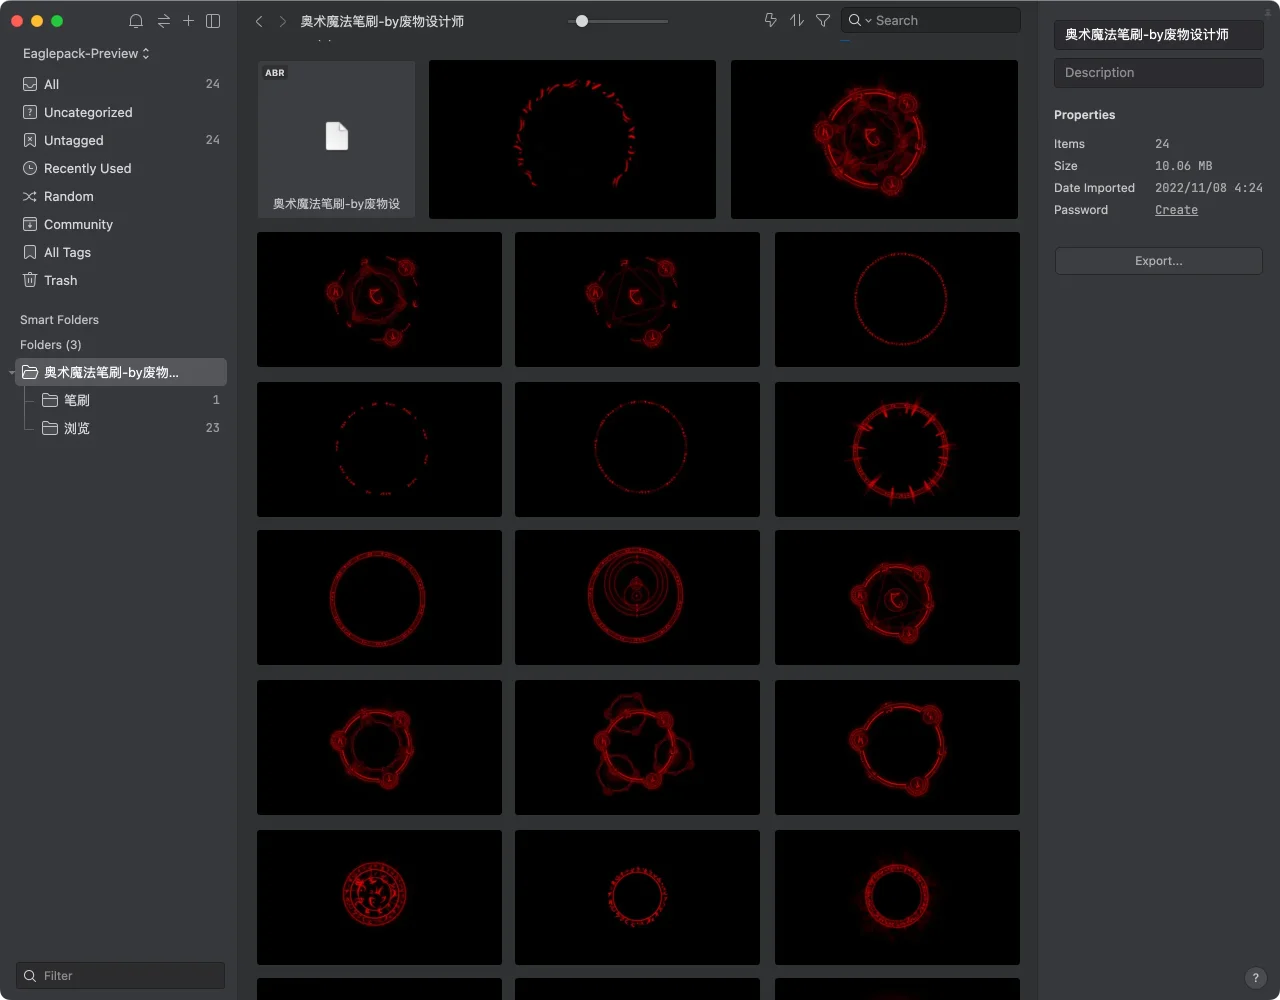Image resolution: width=1280 pixels, height=1000 pixels.
Task: Open All Tags in sidebar
Action: click(121, 252)
